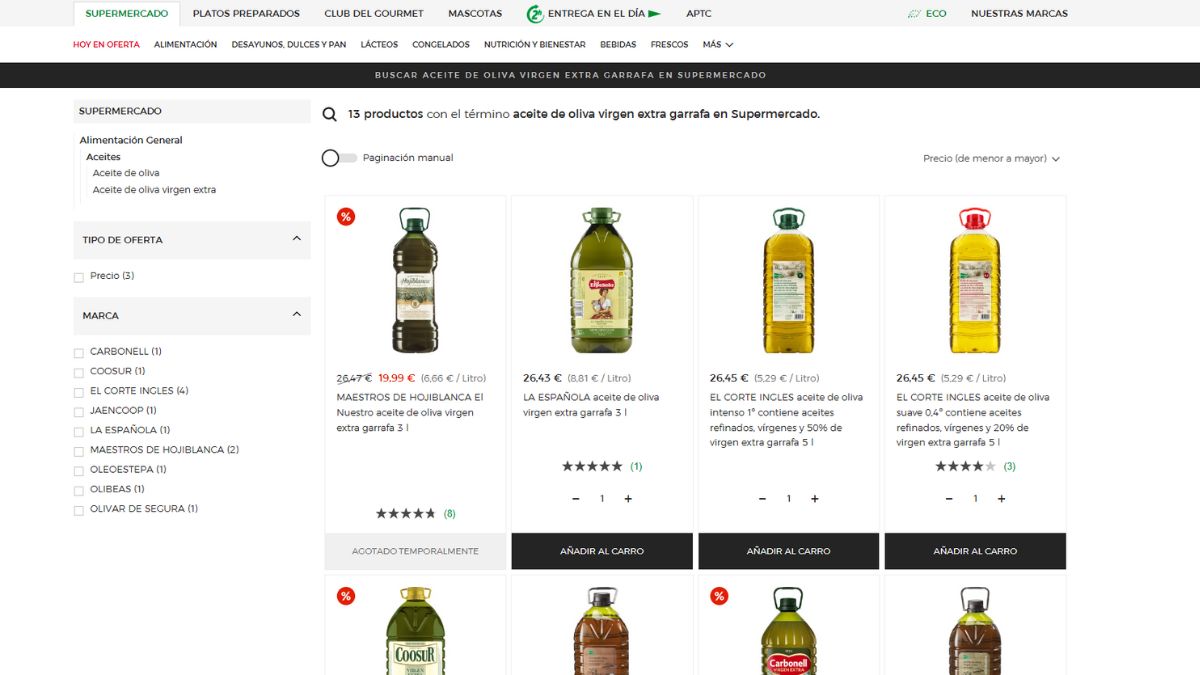Click the Entrega en el día clock icon
Image resolution: width=1200 pixels, height=675 pixels.
(x=535, y=14)
